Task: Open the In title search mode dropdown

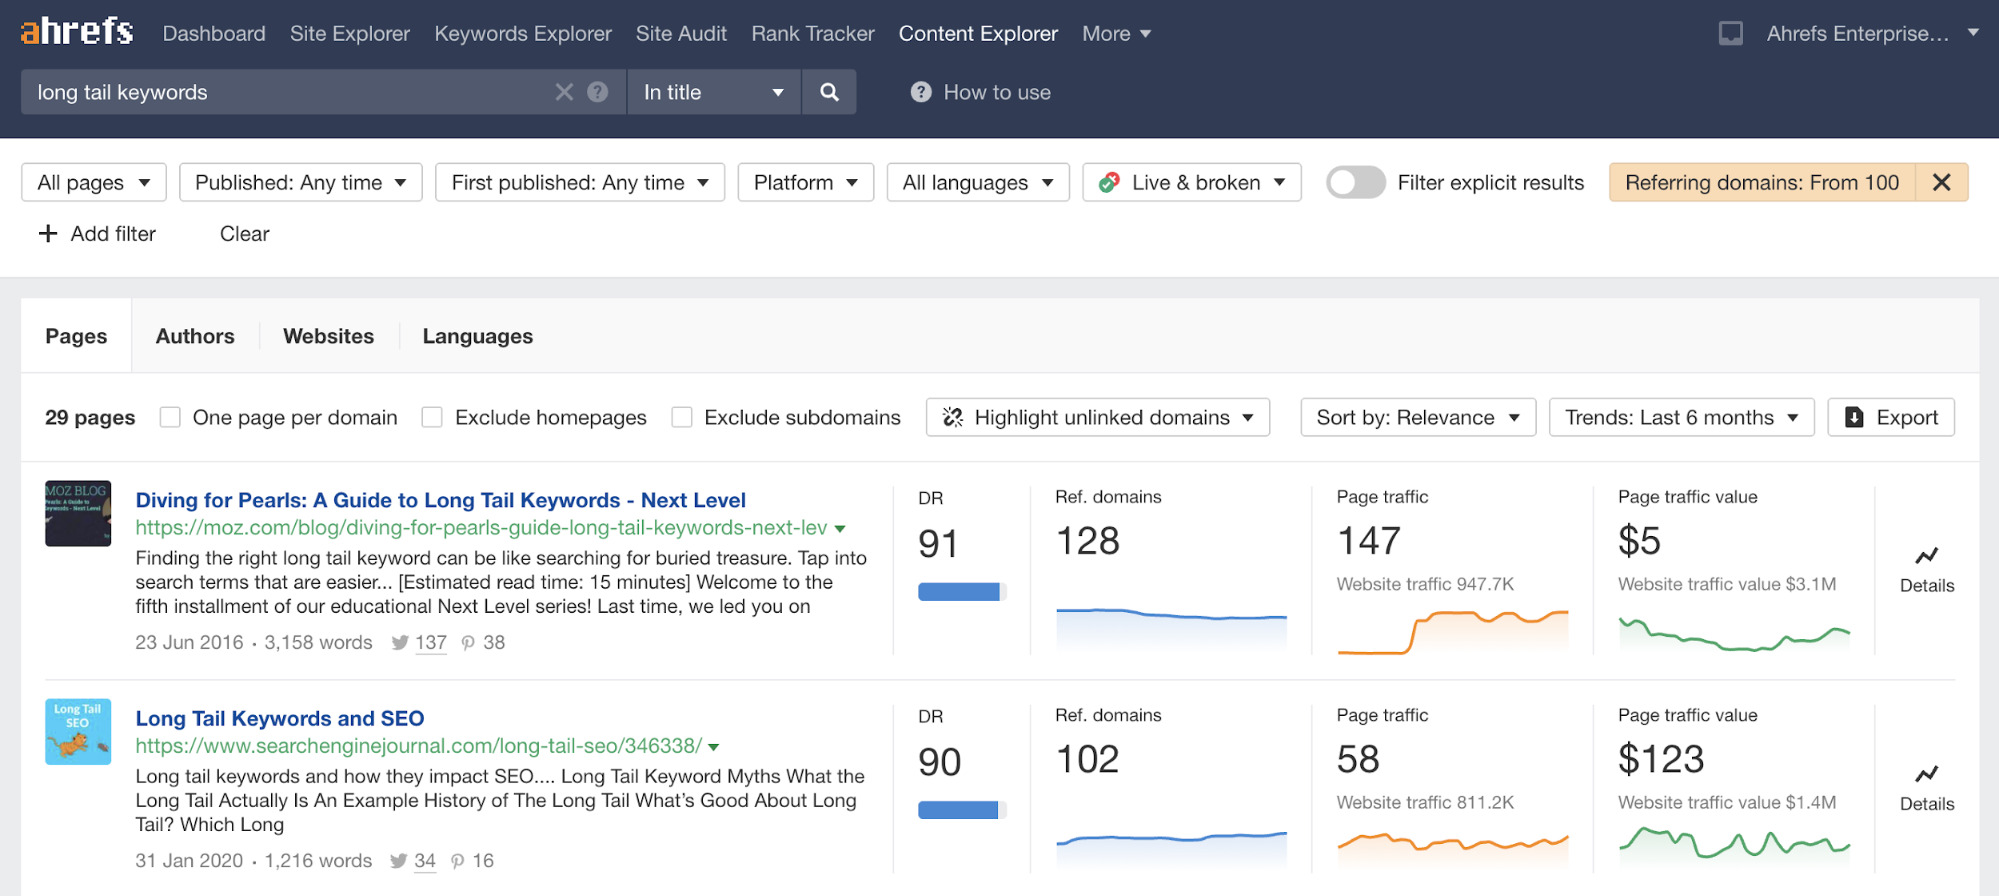Action: (713, 92)
